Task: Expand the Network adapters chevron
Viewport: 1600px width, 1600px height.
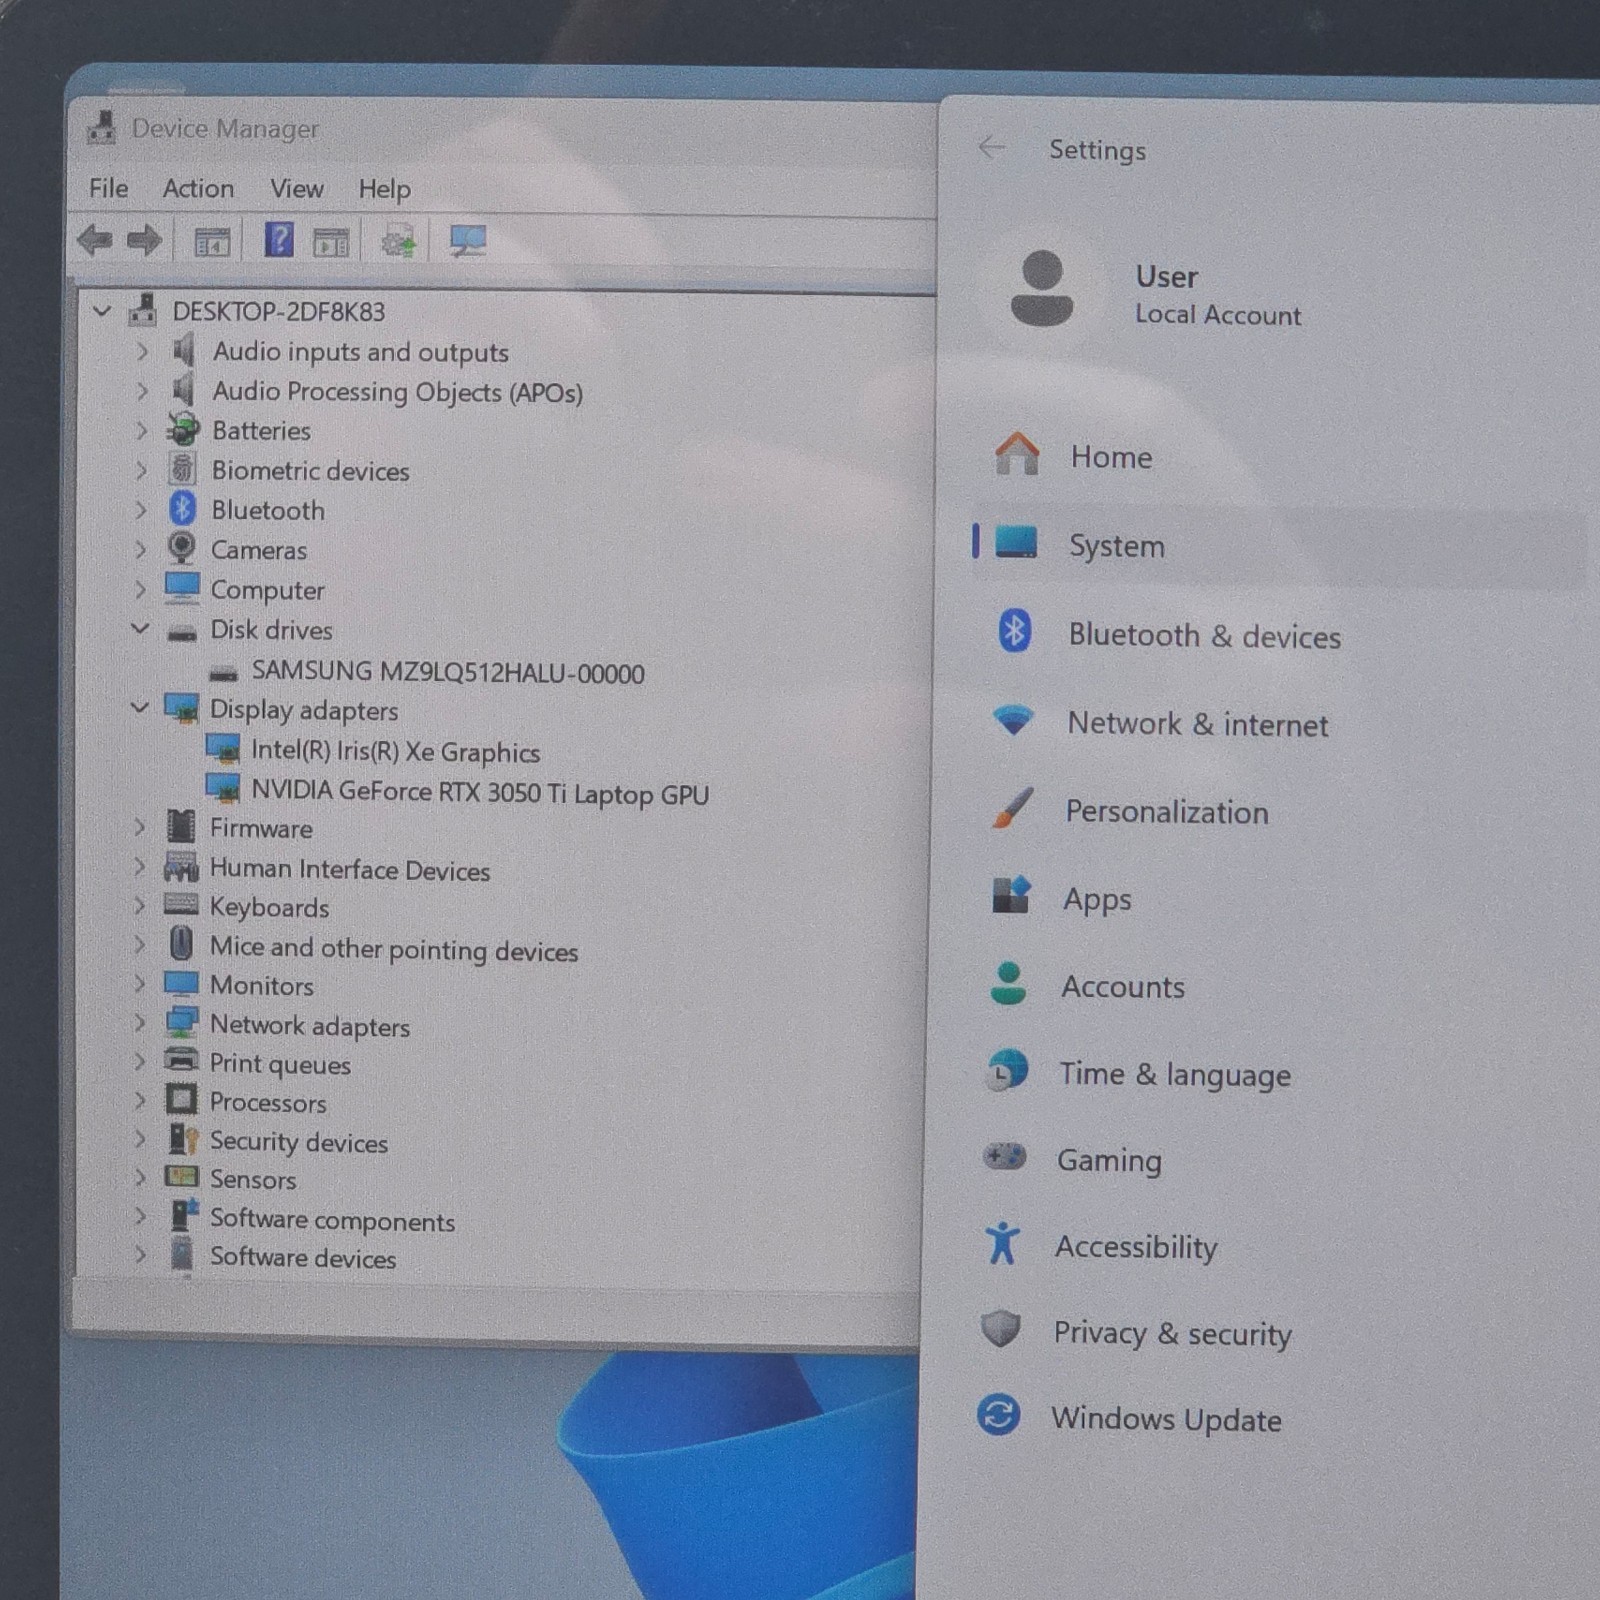Action: coord(140,1023)
